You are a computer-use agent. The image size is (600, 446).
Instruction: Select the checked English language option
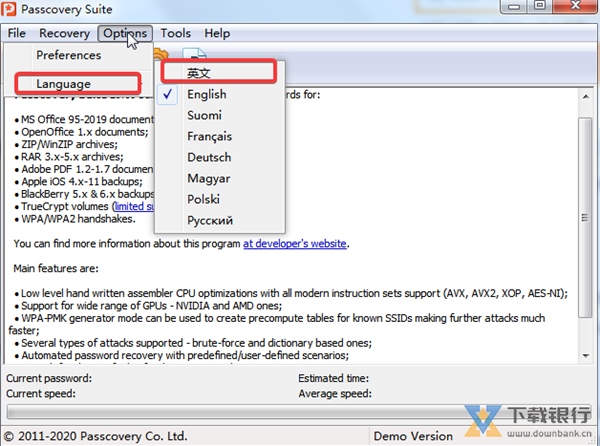(x=206, y=94)
